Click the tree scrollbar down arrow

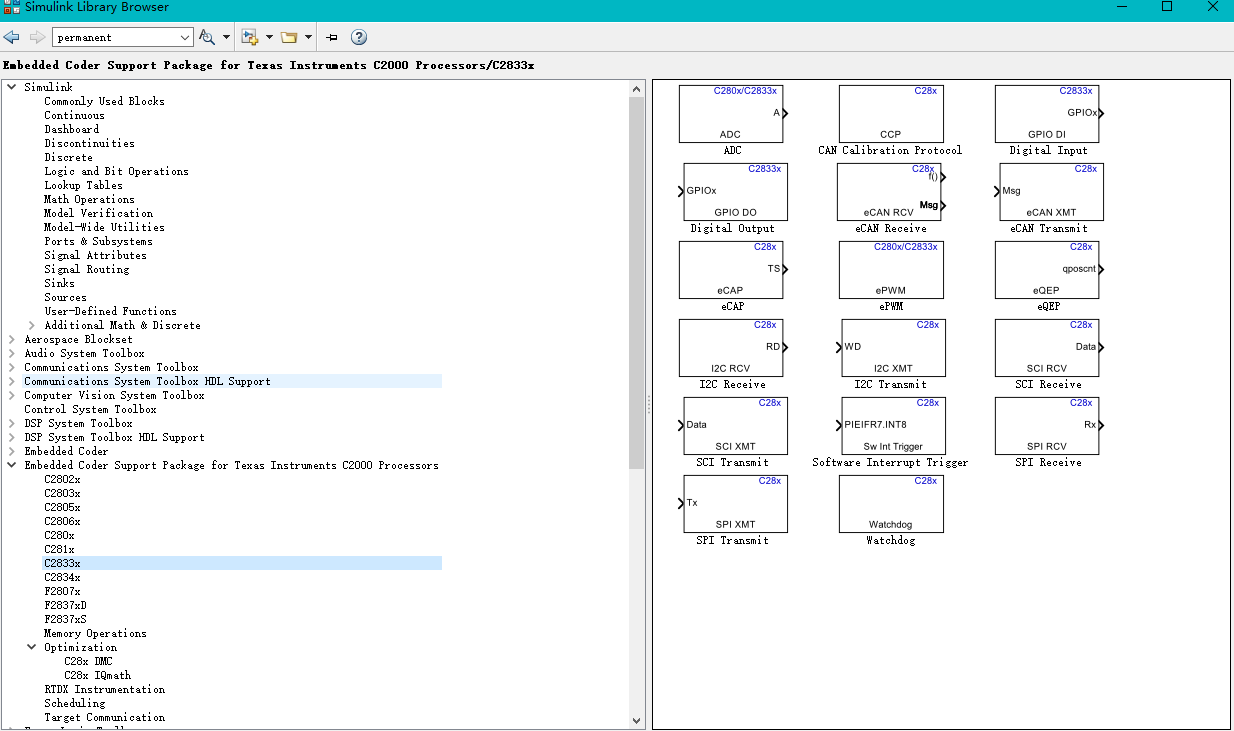pyautogui.click(x=637, y=719)
